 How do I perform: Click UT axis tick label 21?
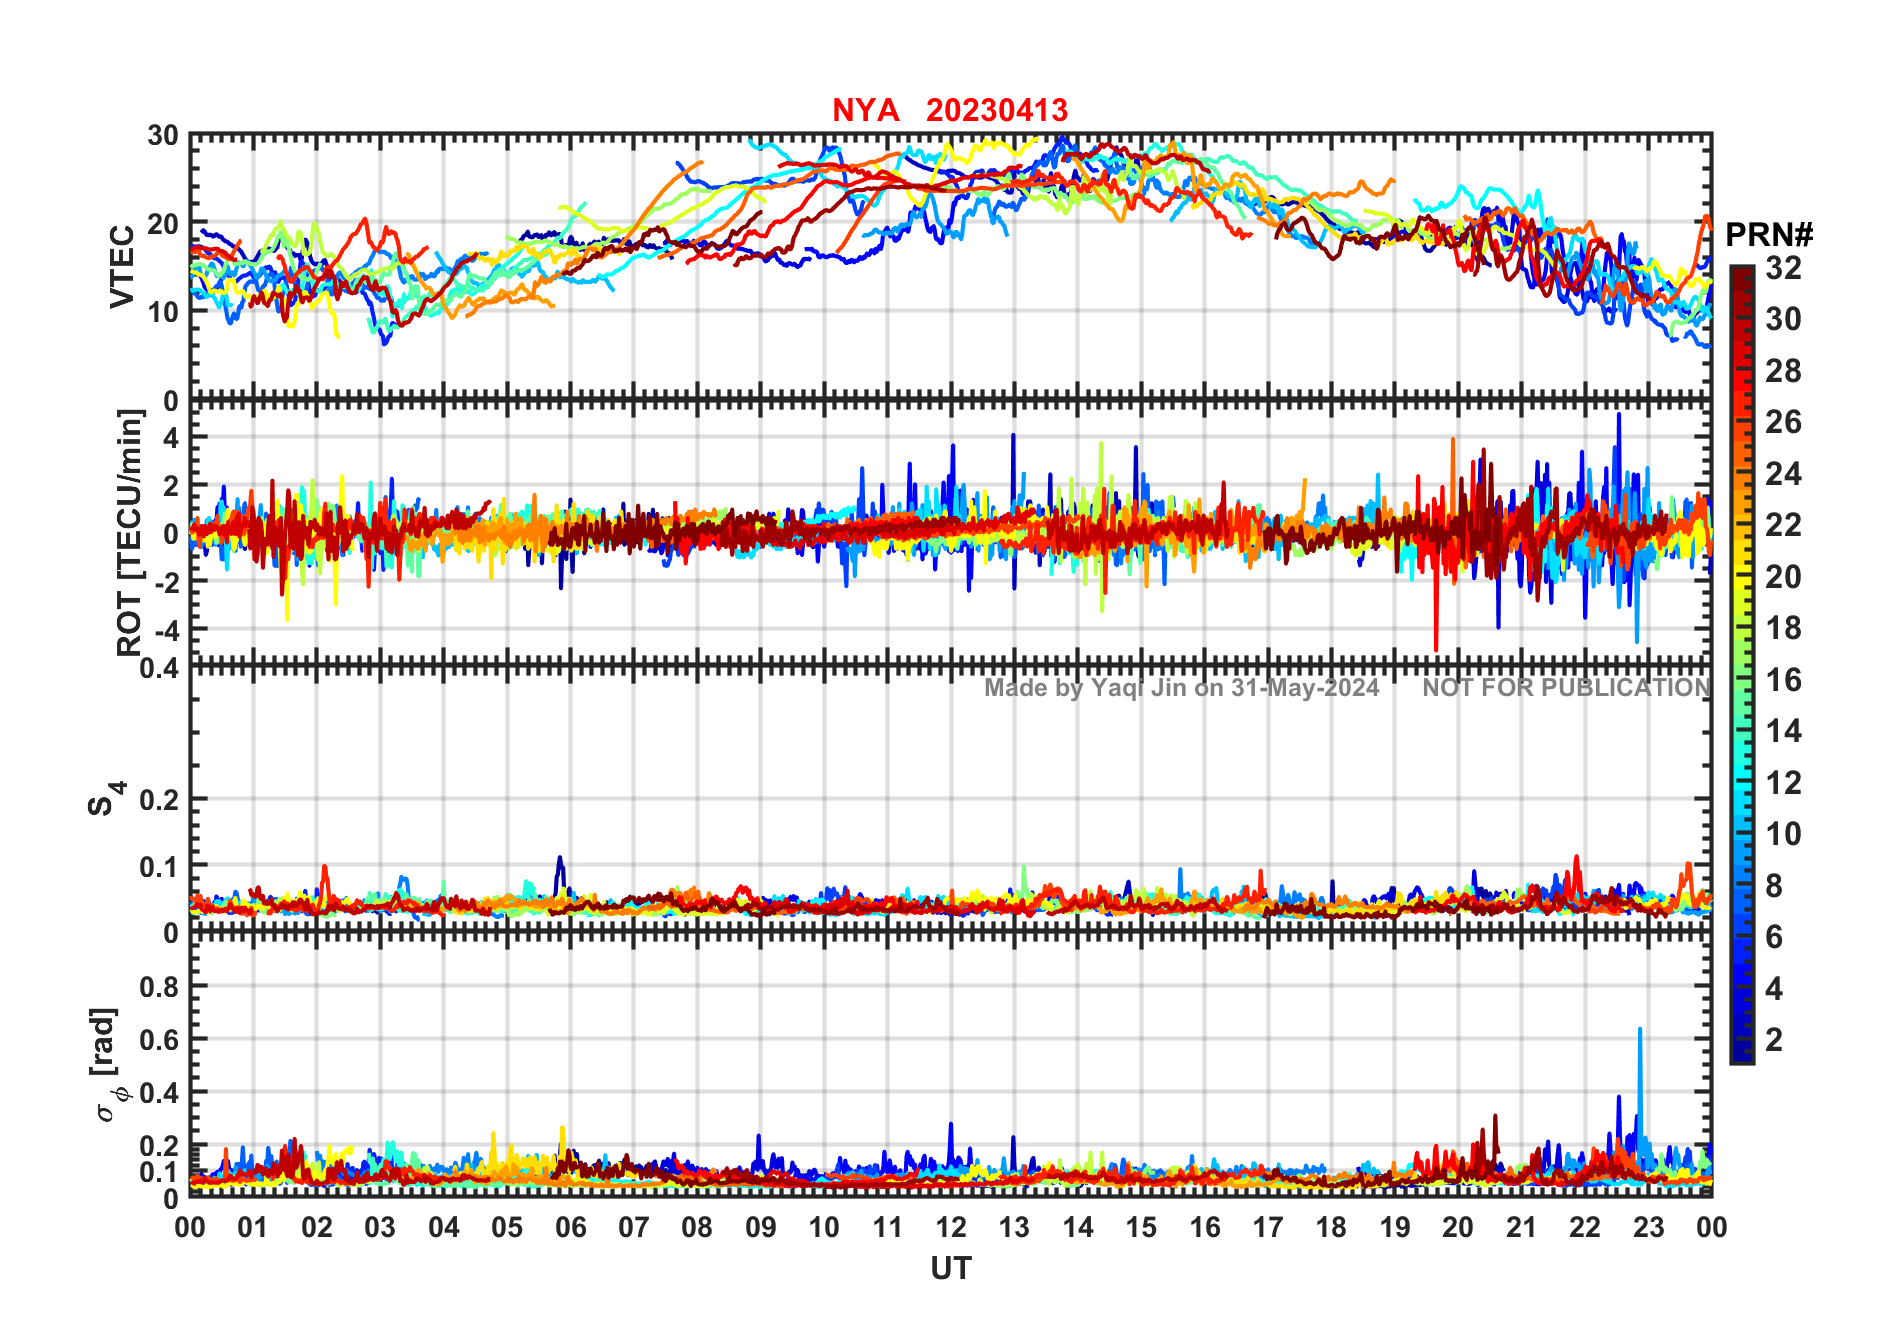(1522, 1228)
